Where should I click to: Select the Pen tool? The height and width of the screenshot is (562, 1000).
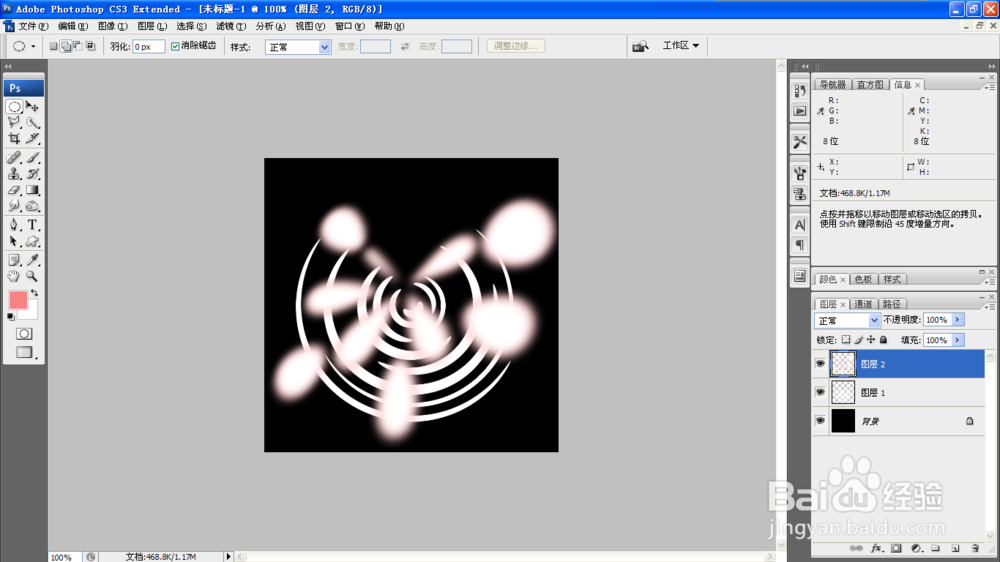(14, 225)
